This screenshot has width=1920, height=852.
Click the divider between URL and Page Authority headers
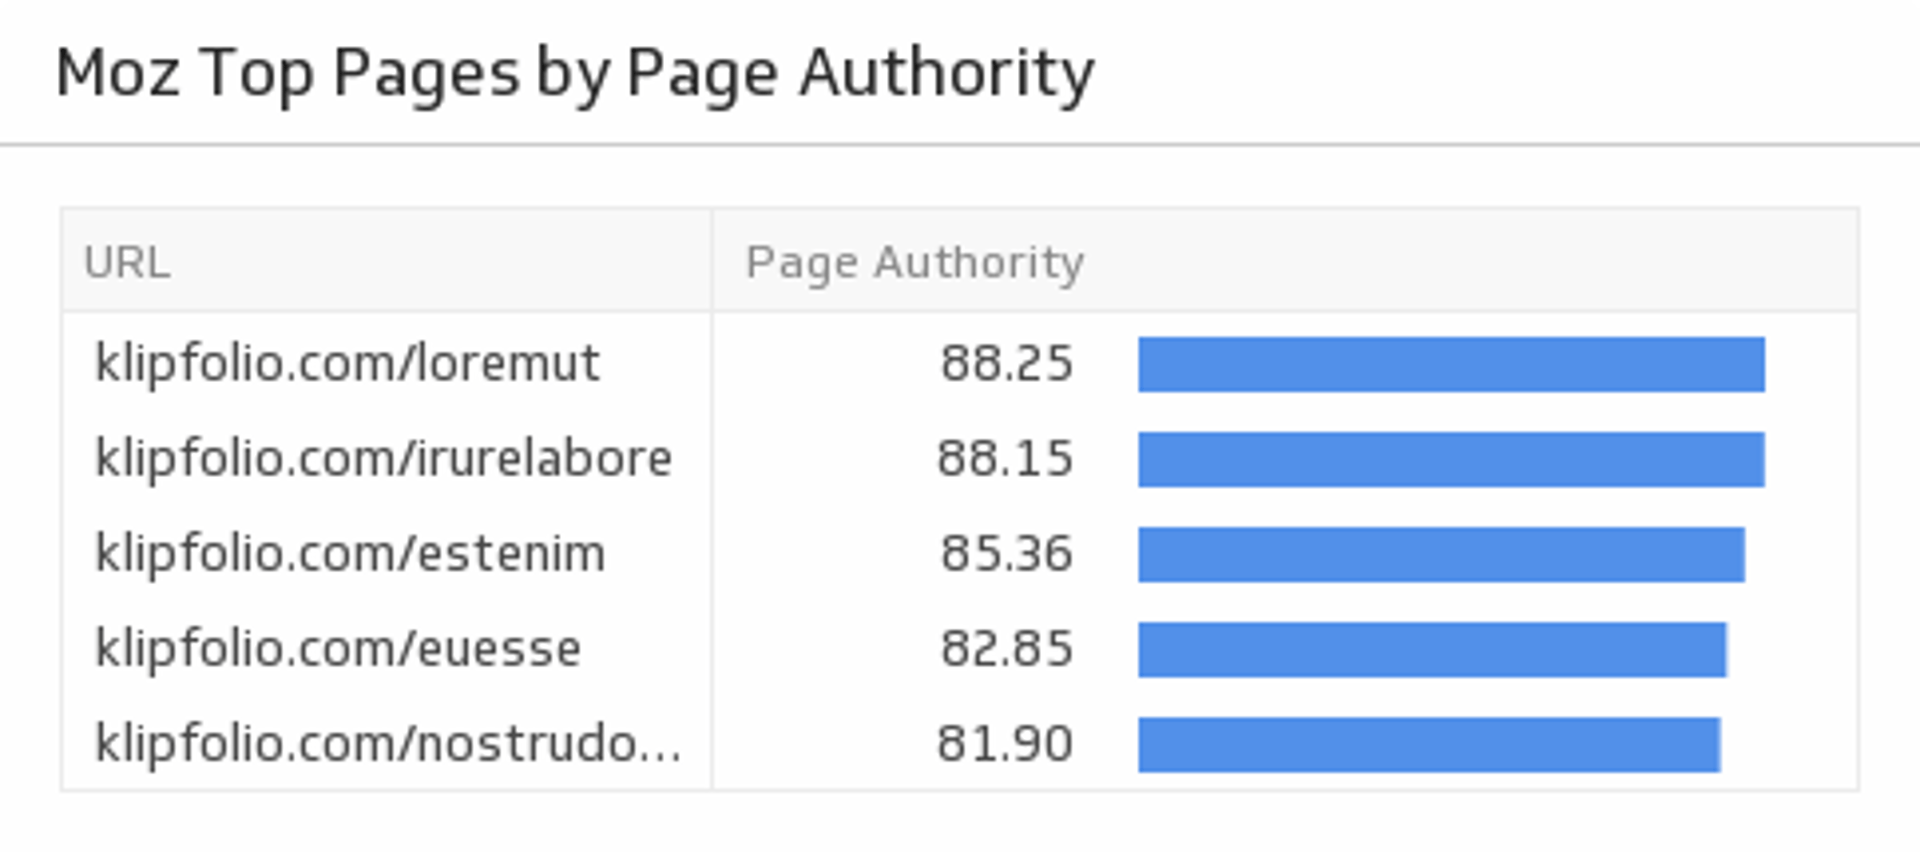pos(712,260)
